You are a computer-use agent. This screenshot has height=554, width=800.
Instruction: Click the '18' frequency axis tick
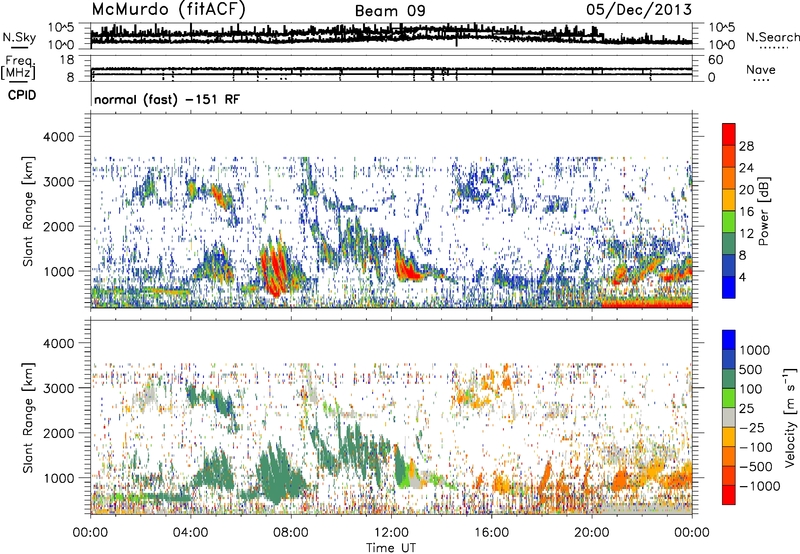pyautogui.click(x=66, y=60)
